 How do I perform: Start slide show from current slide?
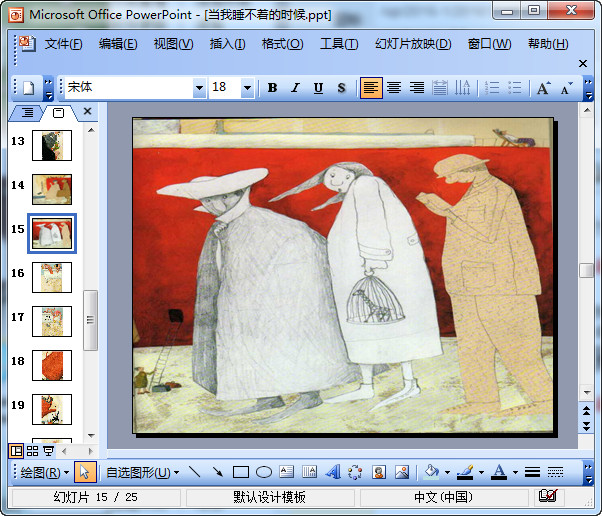[x=48, y=451]
